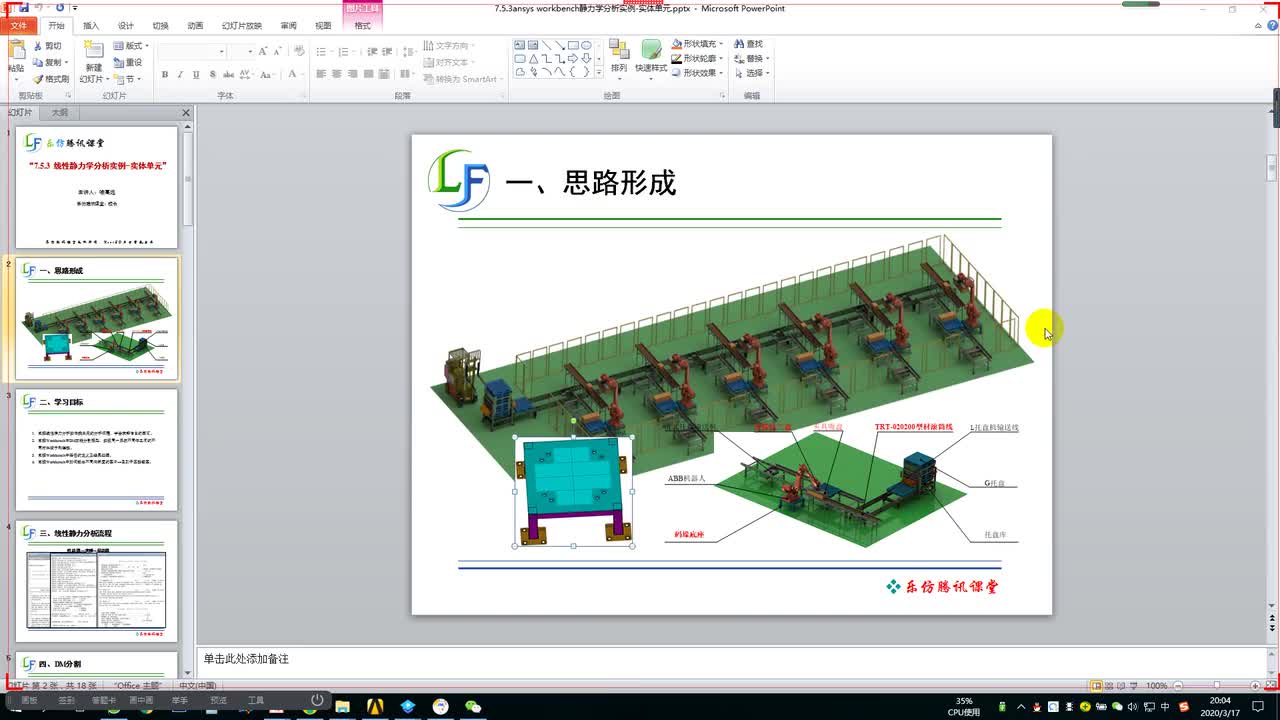1280x720 pixels.
Task: Click the power icon on overlay toolbar
Action: (316, 700)
